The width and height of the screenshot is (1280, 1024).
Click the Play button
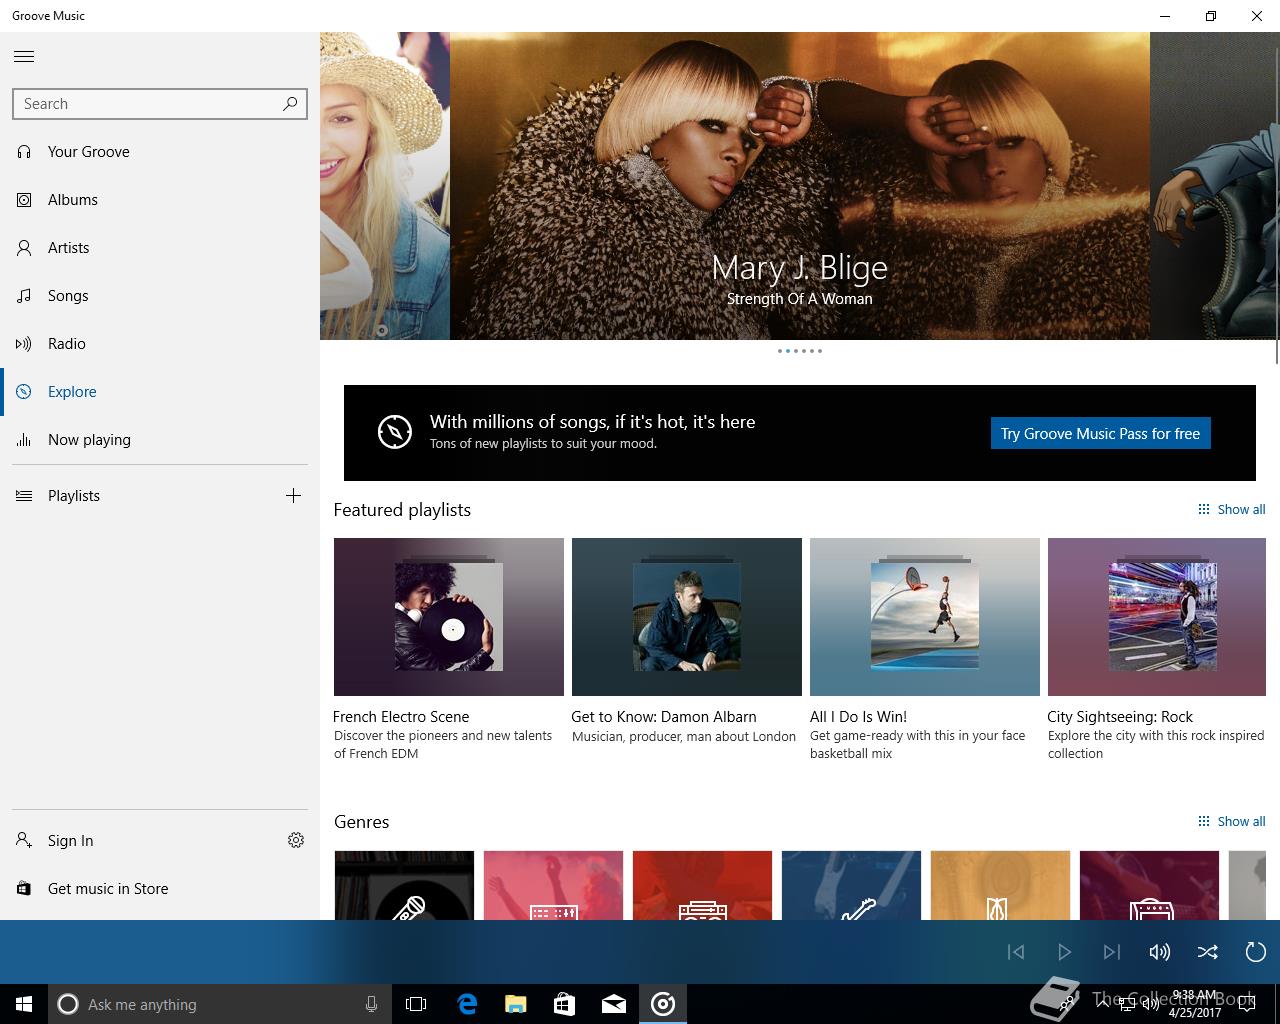tap(1064, 952)
